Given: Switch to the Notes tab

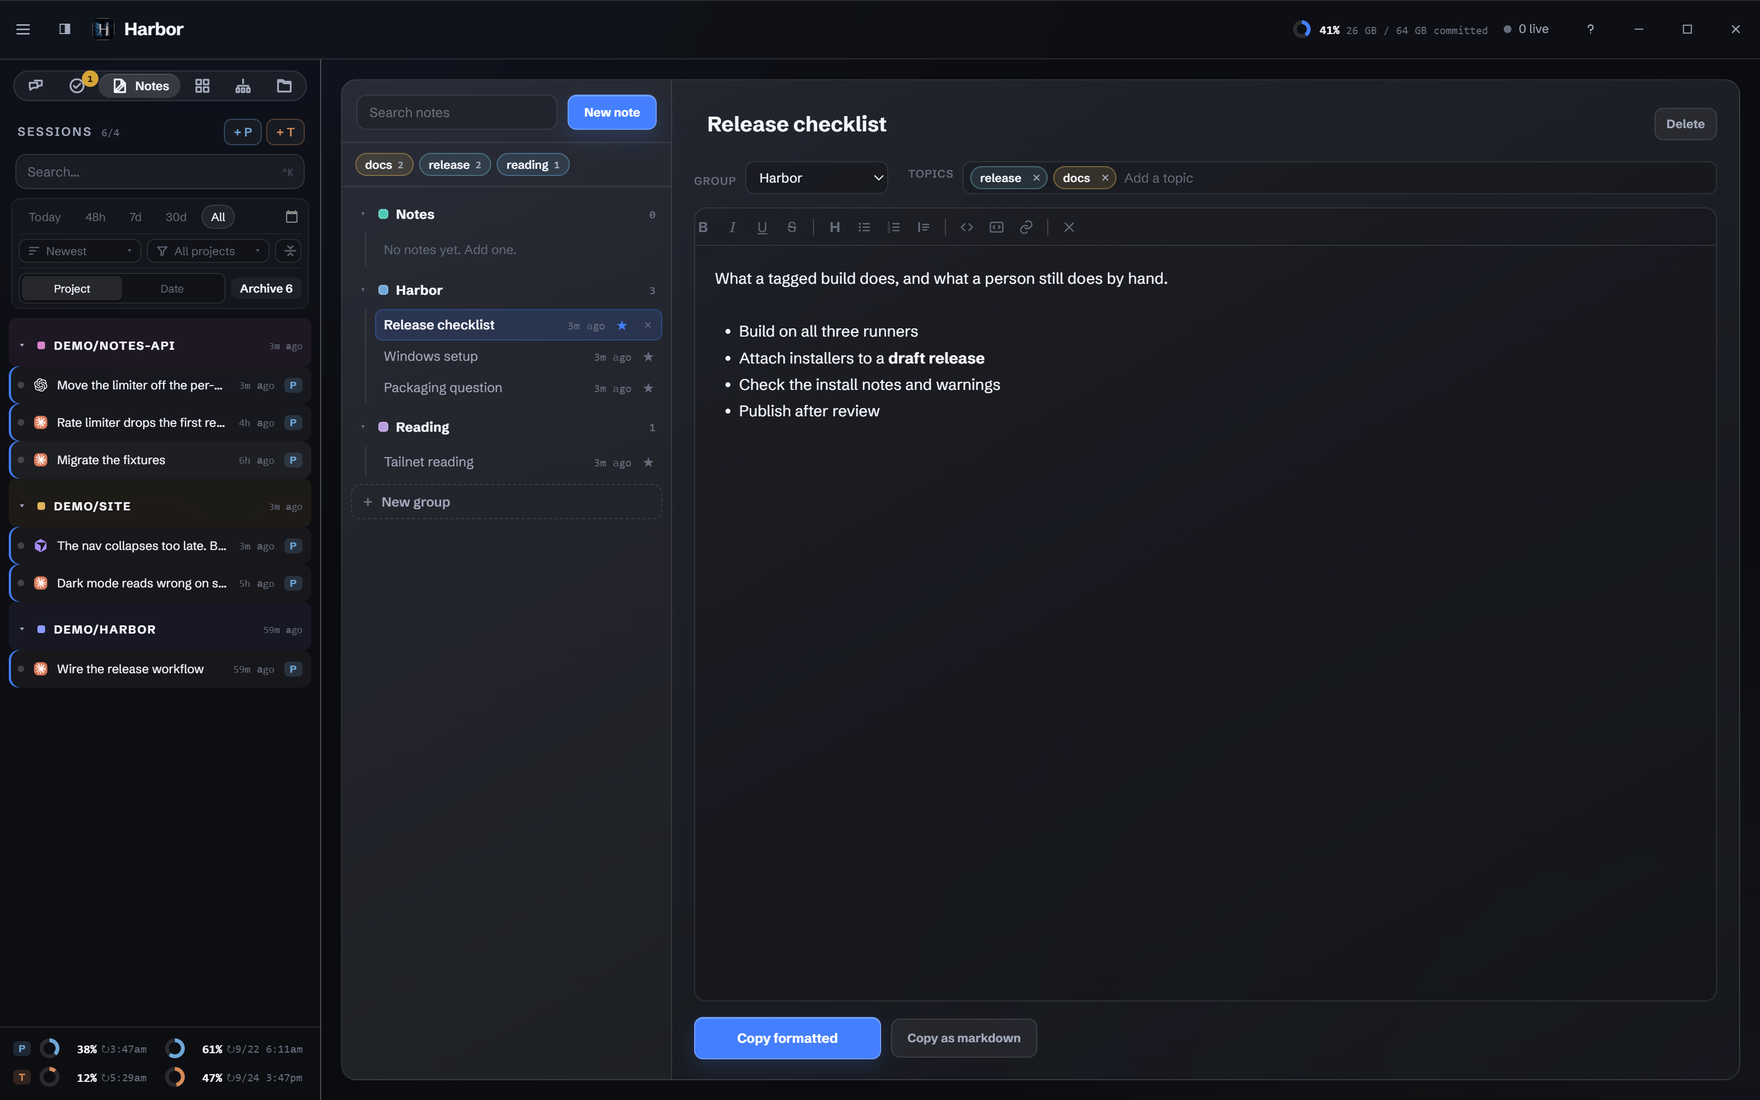Looking at the screenshot, I should (x=141, y=86).
